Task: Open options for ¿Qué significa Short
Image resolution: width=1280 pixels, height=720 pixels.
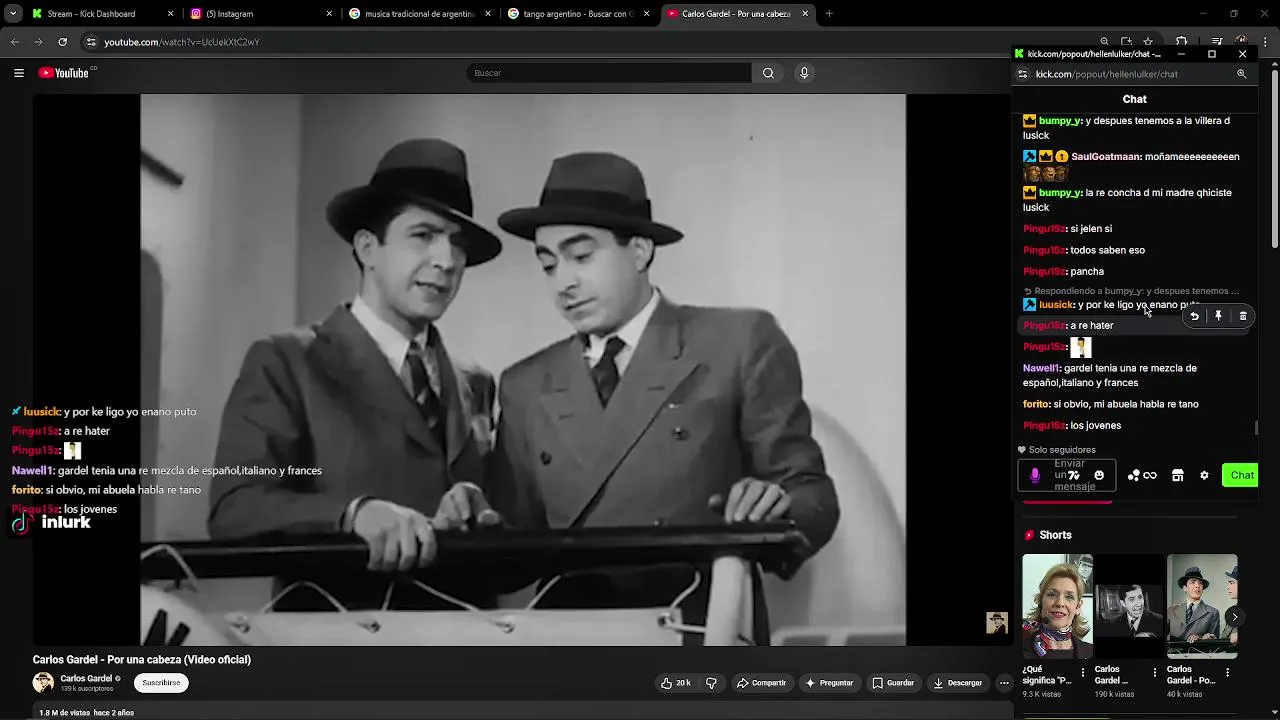Action: 1082,673
